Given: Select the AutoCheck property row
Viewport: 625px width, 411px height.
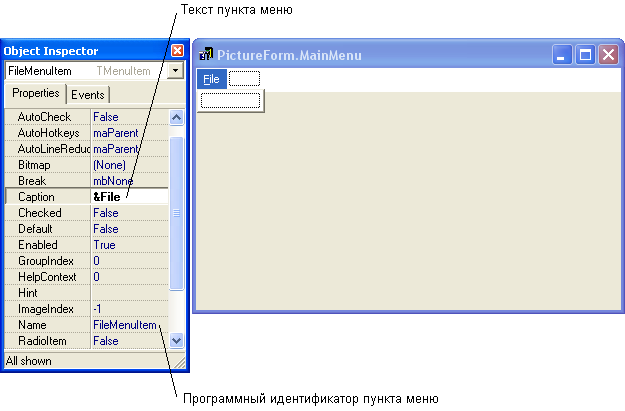Looking at the screenshot, I should (46, 117).
